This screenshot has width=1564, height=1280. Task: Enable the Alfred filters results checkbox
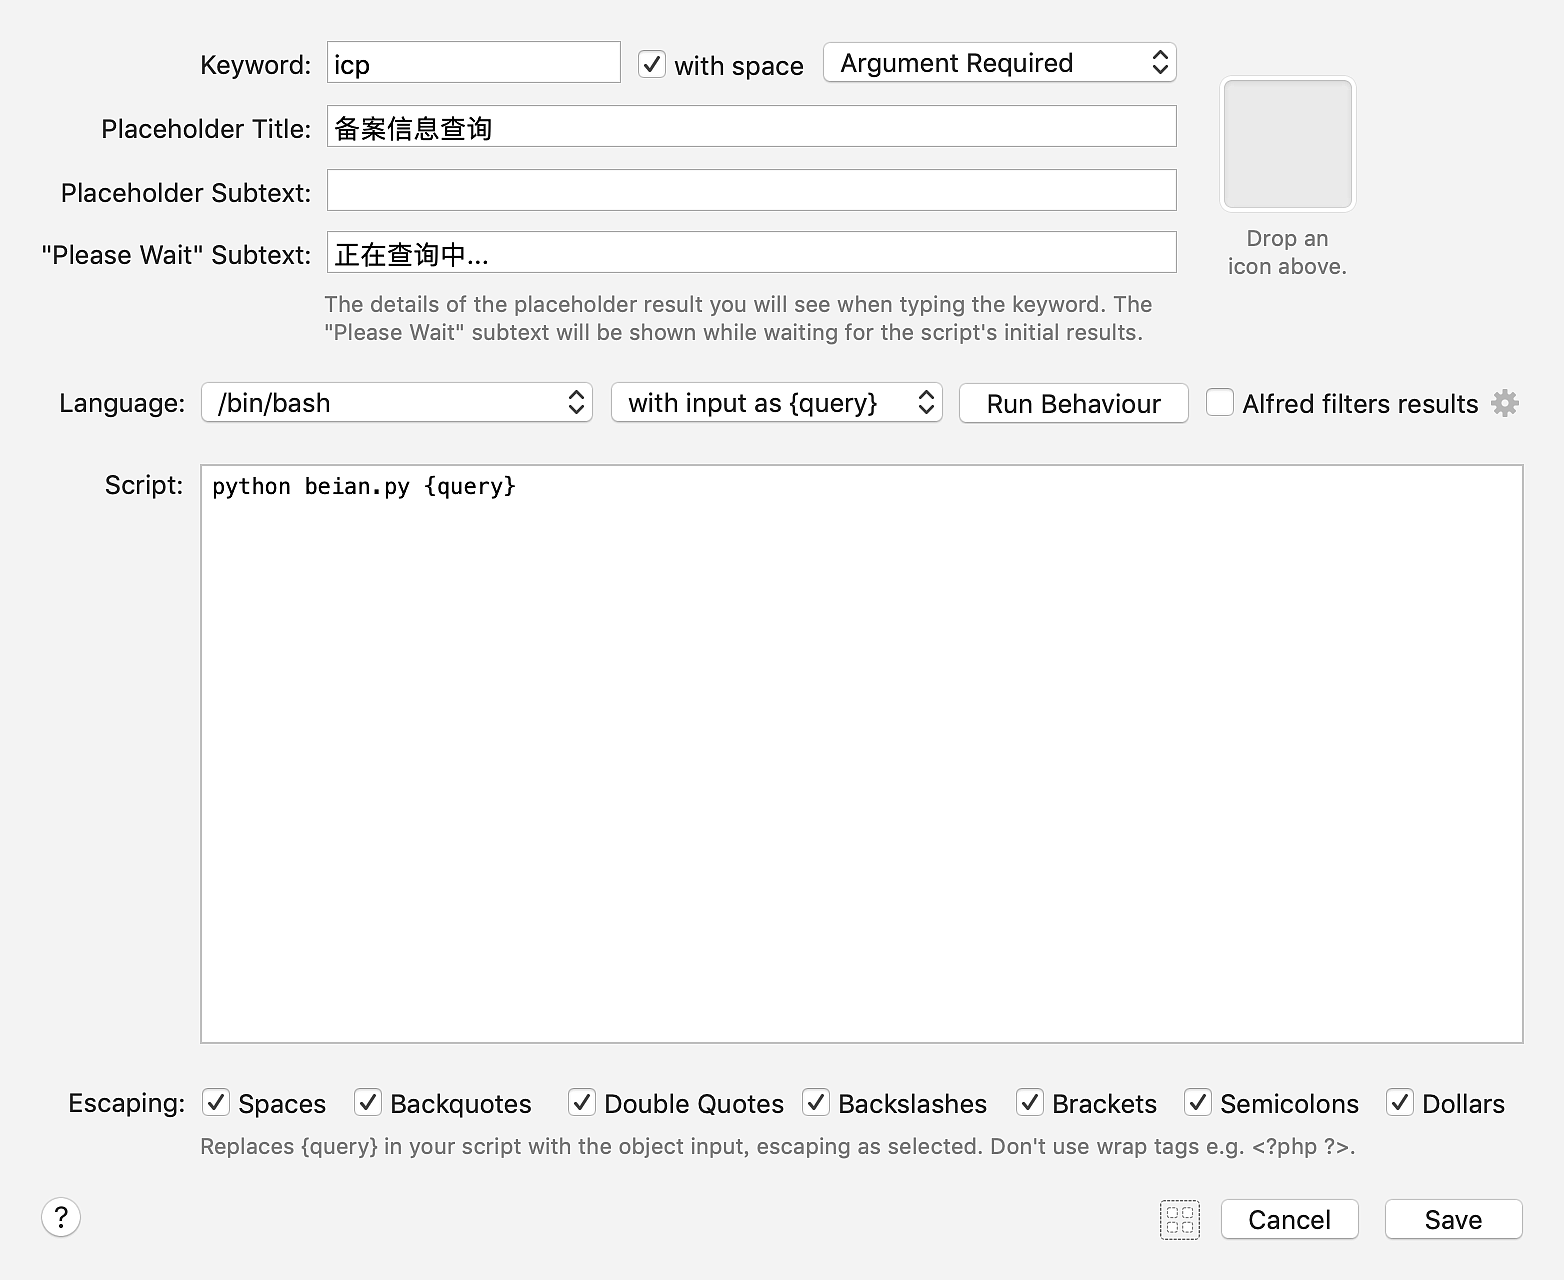point(1219,403)
